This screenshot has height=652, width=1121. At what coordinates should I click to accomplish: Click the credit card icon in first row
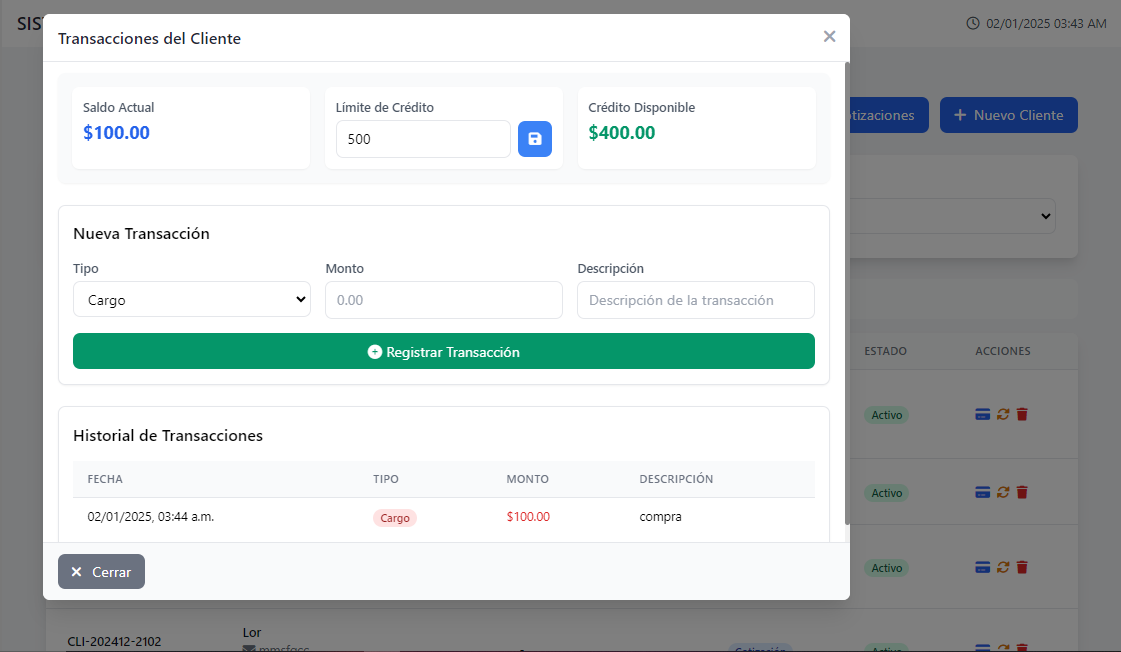point(982,414)
